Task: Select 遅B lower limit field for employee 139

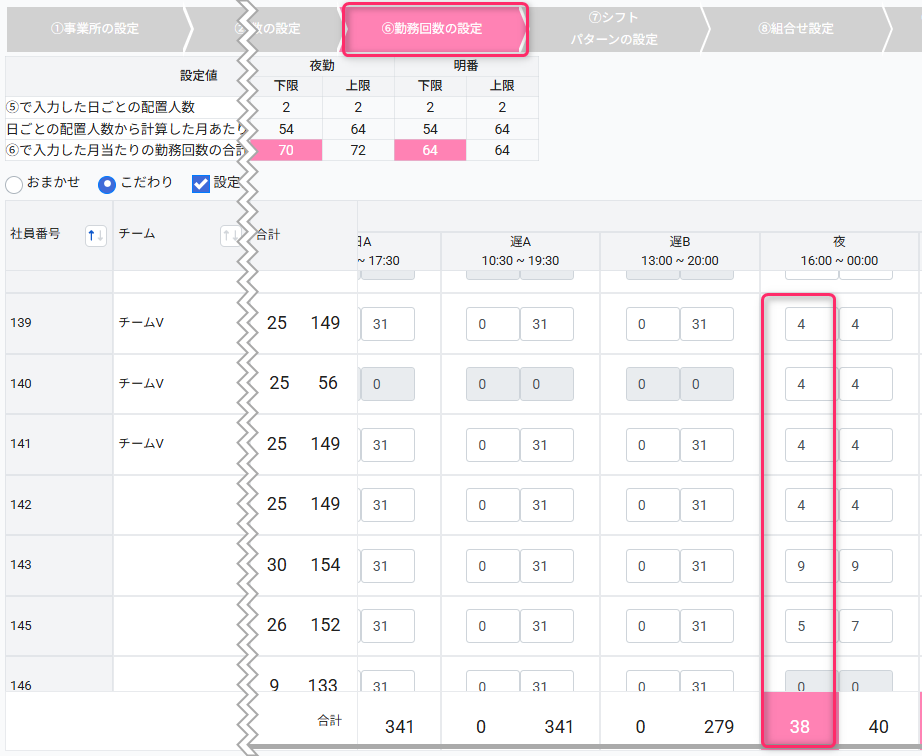Action: coord(653,324)
